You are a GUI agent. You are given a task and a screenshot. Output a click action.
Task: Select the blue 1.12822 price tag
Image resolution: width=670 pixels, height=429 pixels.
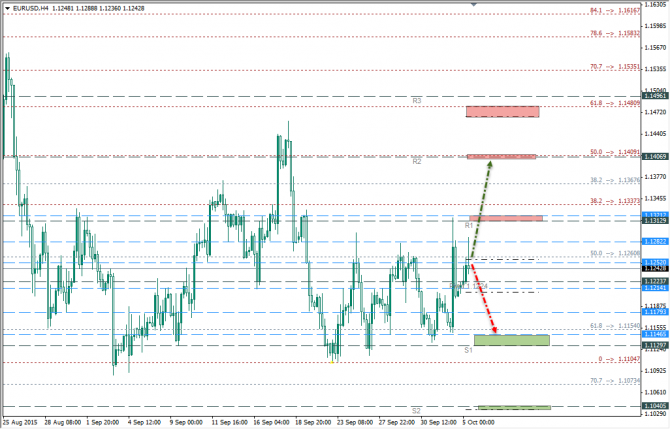655,242
